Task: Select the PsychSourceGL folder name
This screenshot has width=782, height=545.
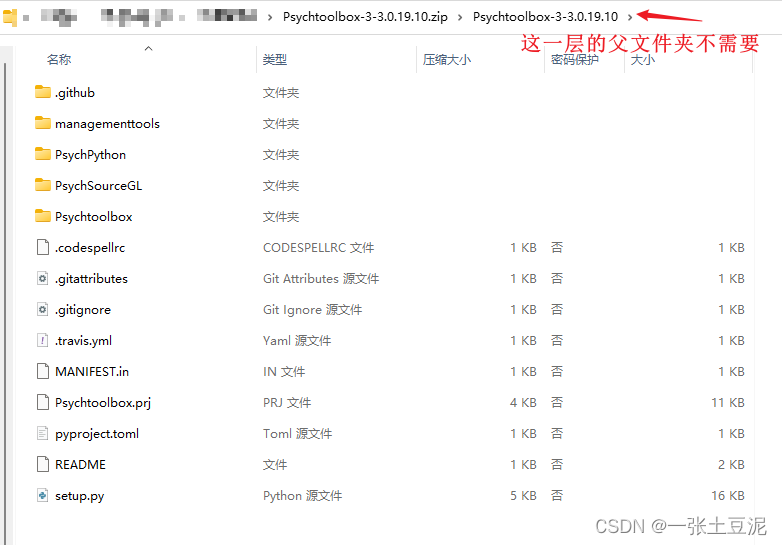Action: [x=98, y=185]
